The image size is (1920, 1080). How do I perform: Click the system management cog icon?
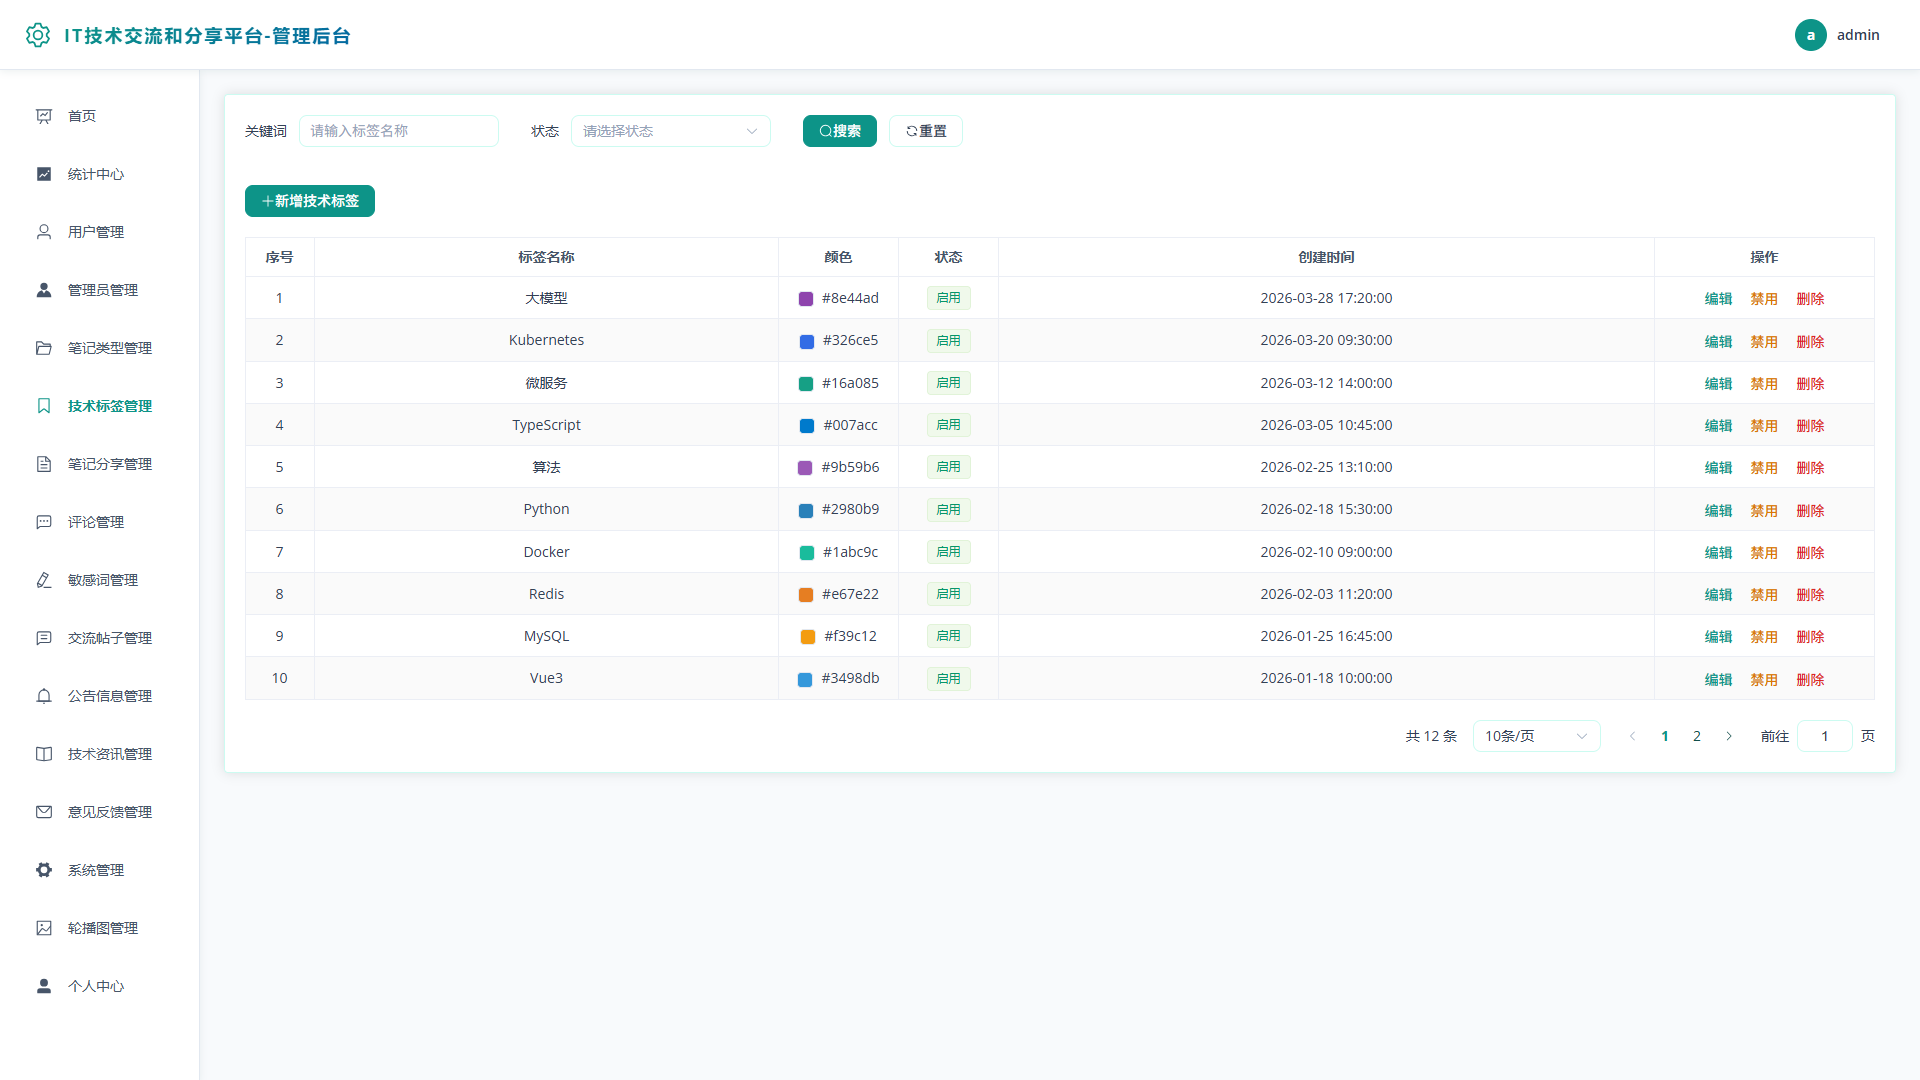(x=44, y=870)
